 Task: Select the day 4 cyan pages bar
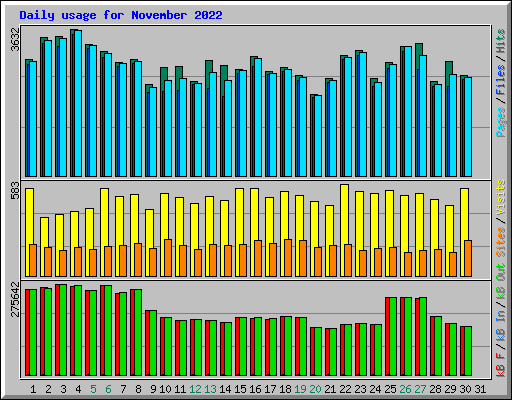(78, 103)
